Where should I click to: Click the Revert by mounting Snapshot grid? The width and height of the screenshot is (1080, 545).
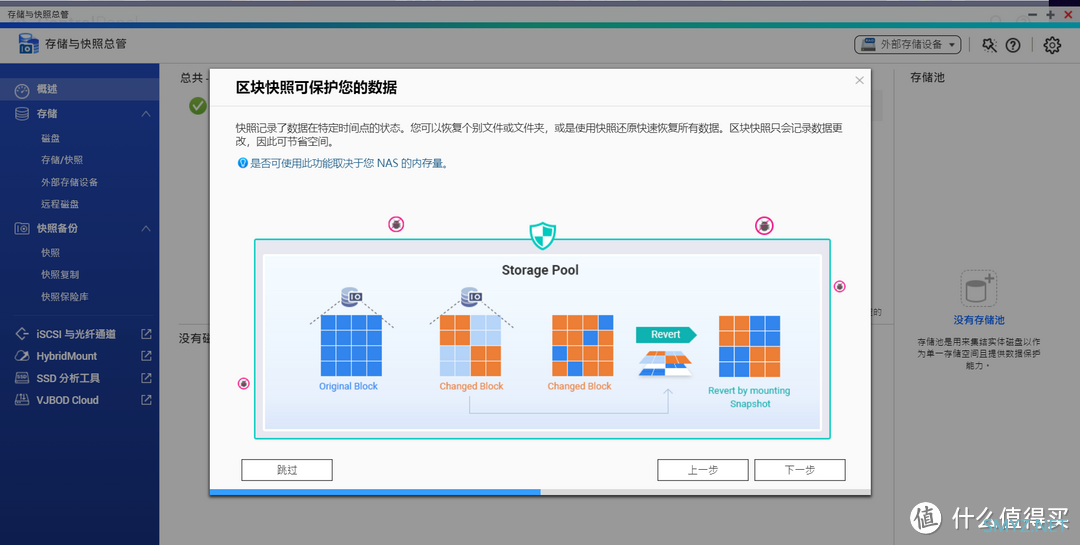click(749, 347)
